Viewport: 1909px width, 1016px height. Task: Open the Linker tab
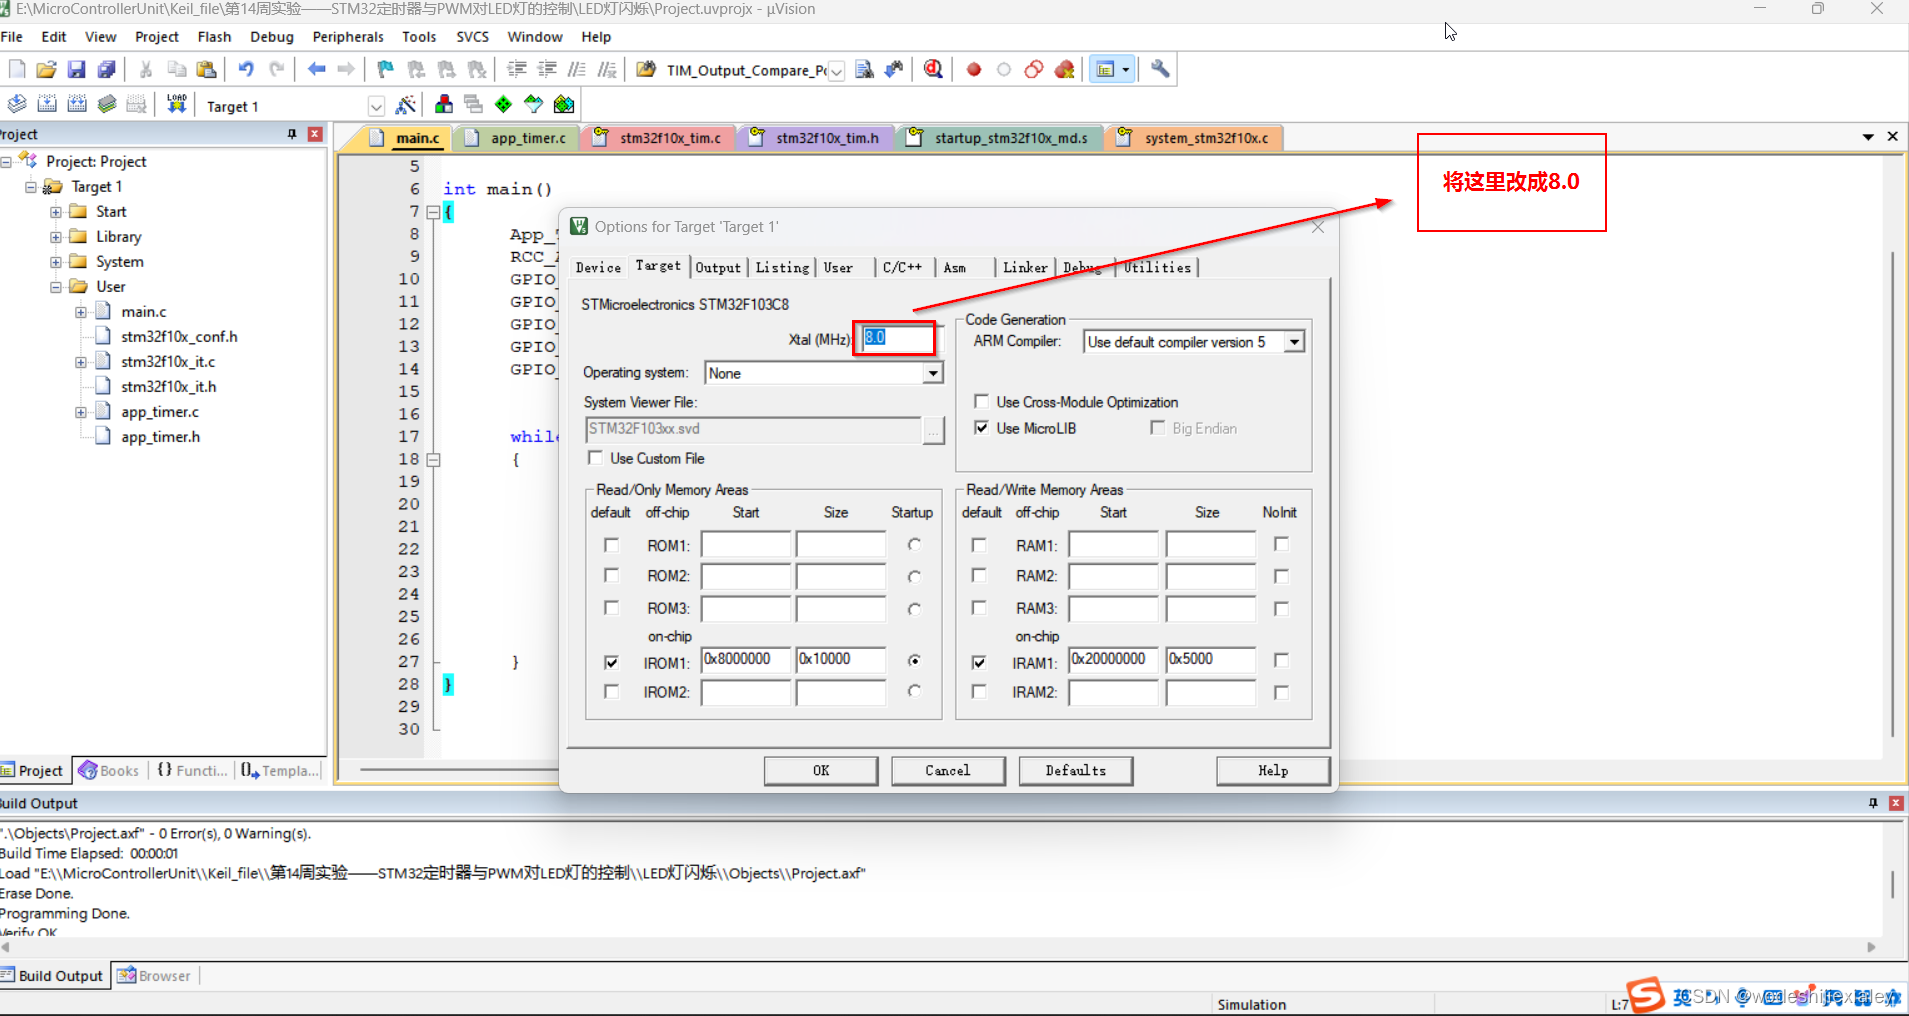coord(1025,267)
